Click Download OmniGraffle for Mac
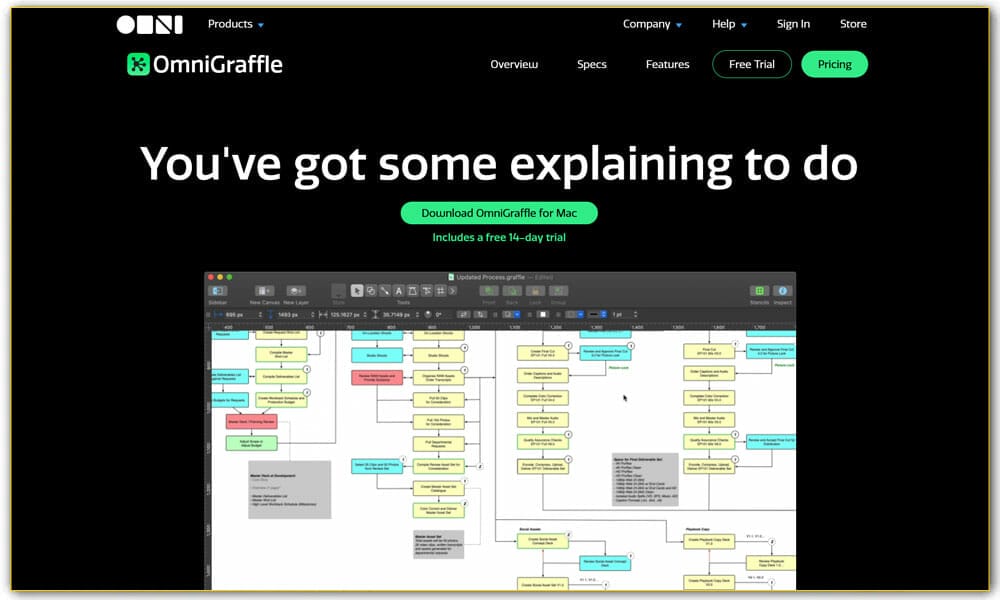This screenshot has width=1000, height=600. click(499, 212)
